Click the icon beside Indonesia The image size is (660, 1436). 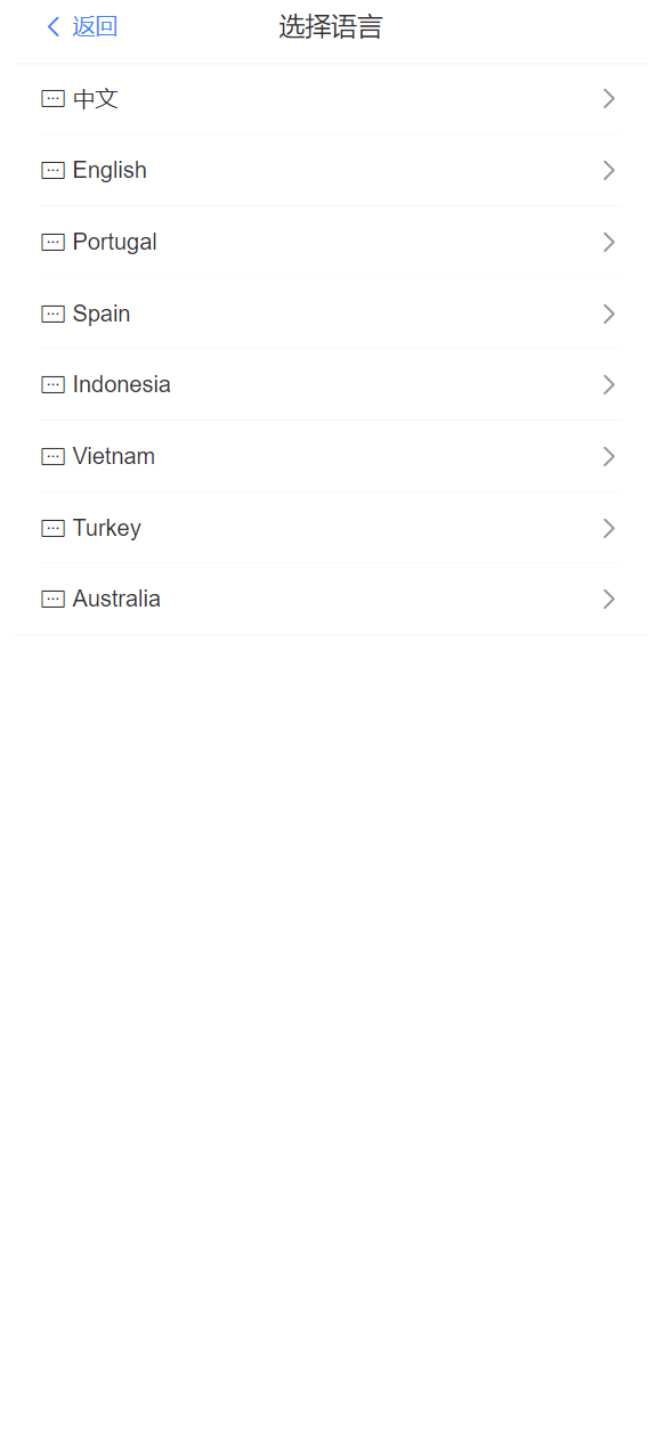tap(53, 385)
